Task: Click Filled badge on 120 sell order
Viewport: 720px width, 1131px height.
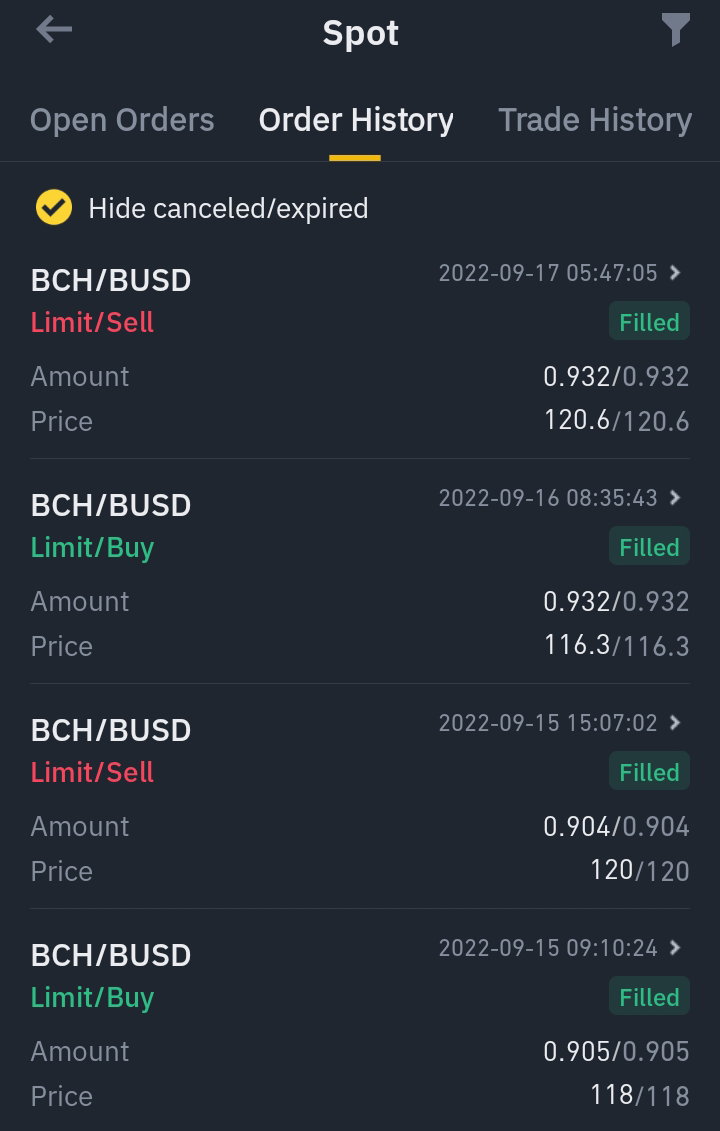Action: coord(649,772)
